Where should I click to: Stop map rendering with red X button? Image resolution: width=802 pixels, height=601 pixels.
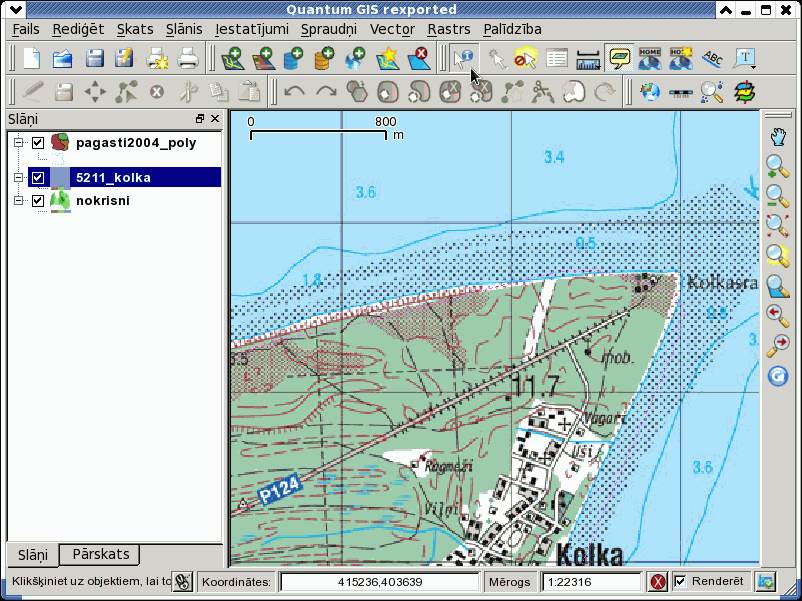(658, 582)
